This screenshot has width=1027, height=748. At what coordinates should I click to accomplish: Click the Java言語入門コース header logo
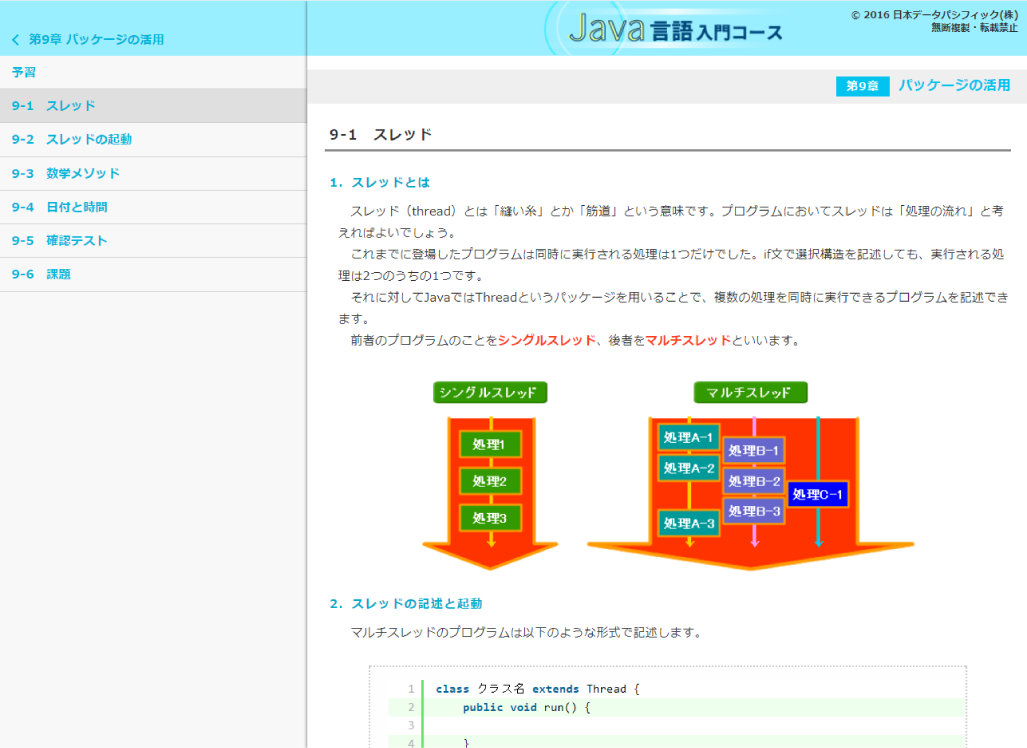coord(675,30)
